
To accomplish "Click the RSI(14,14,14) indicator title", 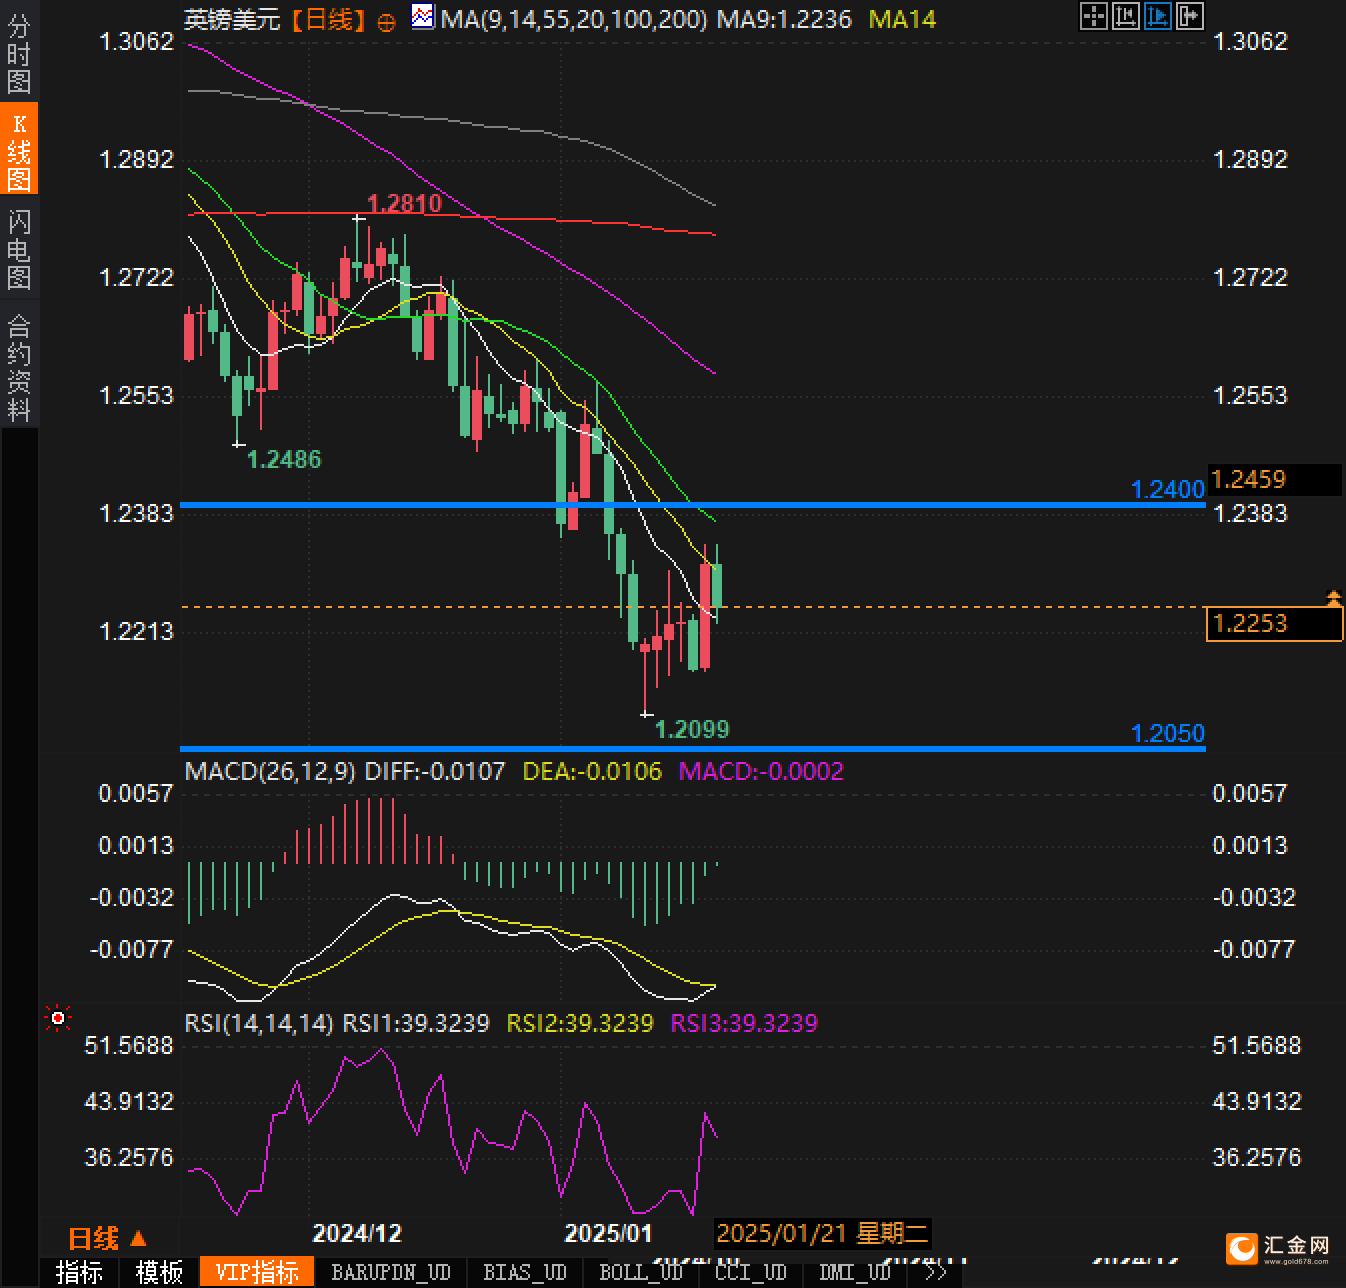I will 259,1023.
